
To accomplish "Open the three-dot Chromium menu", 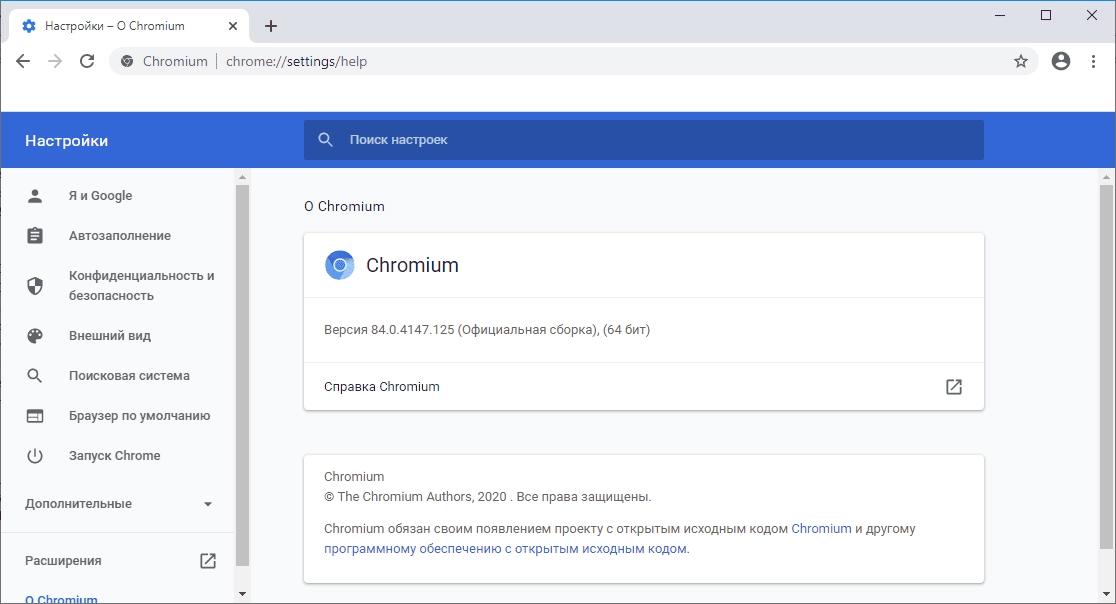I will 1093,61.
